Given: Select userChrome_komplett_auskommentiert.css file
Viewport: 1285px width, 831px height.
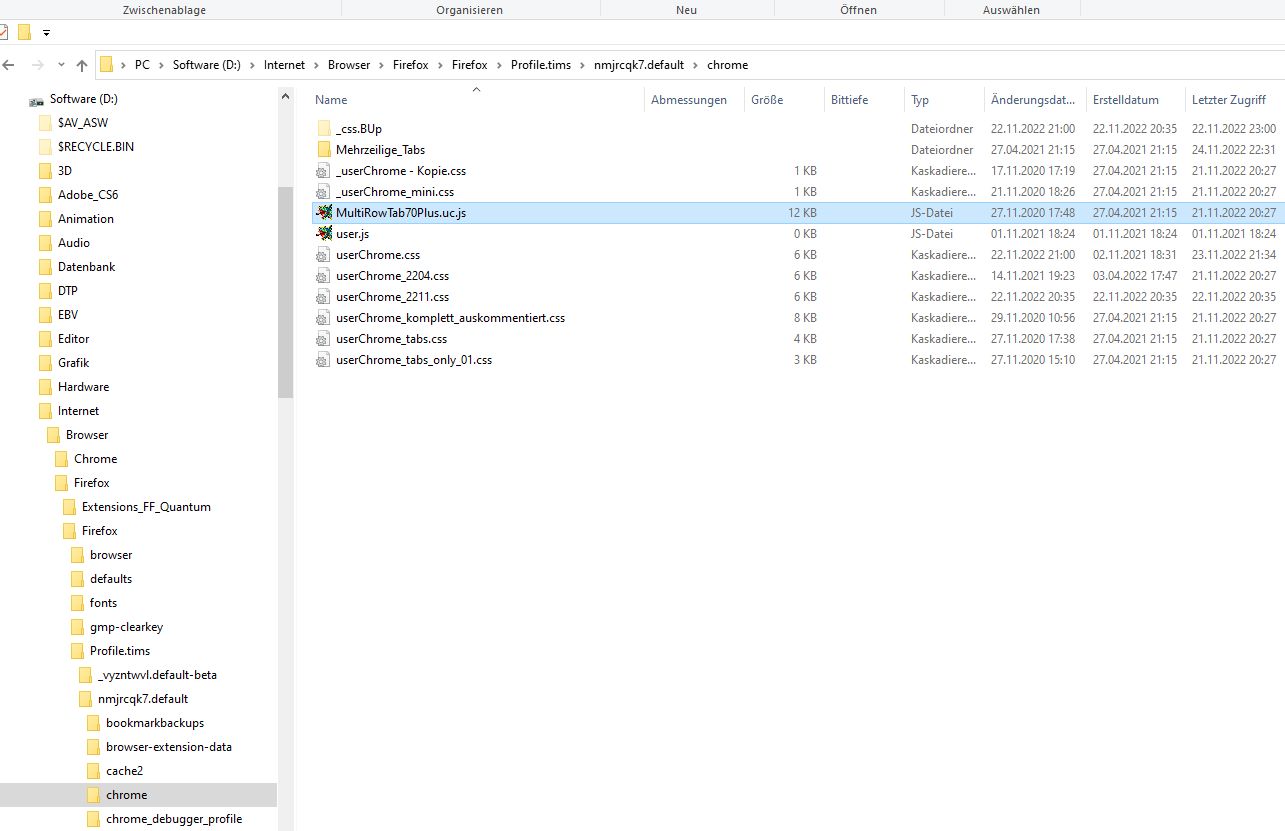Looking at the screenshot, I should click(450, 318).
